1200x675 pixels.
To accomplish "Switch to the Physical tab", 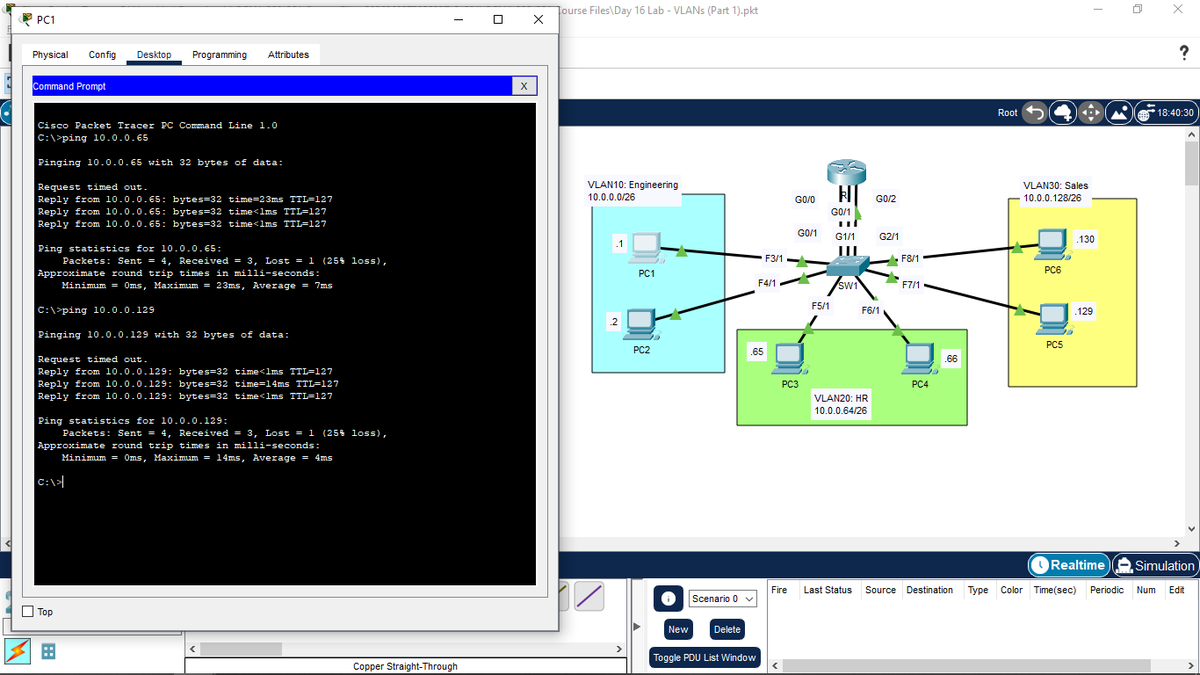I will [x=50, y=55].
